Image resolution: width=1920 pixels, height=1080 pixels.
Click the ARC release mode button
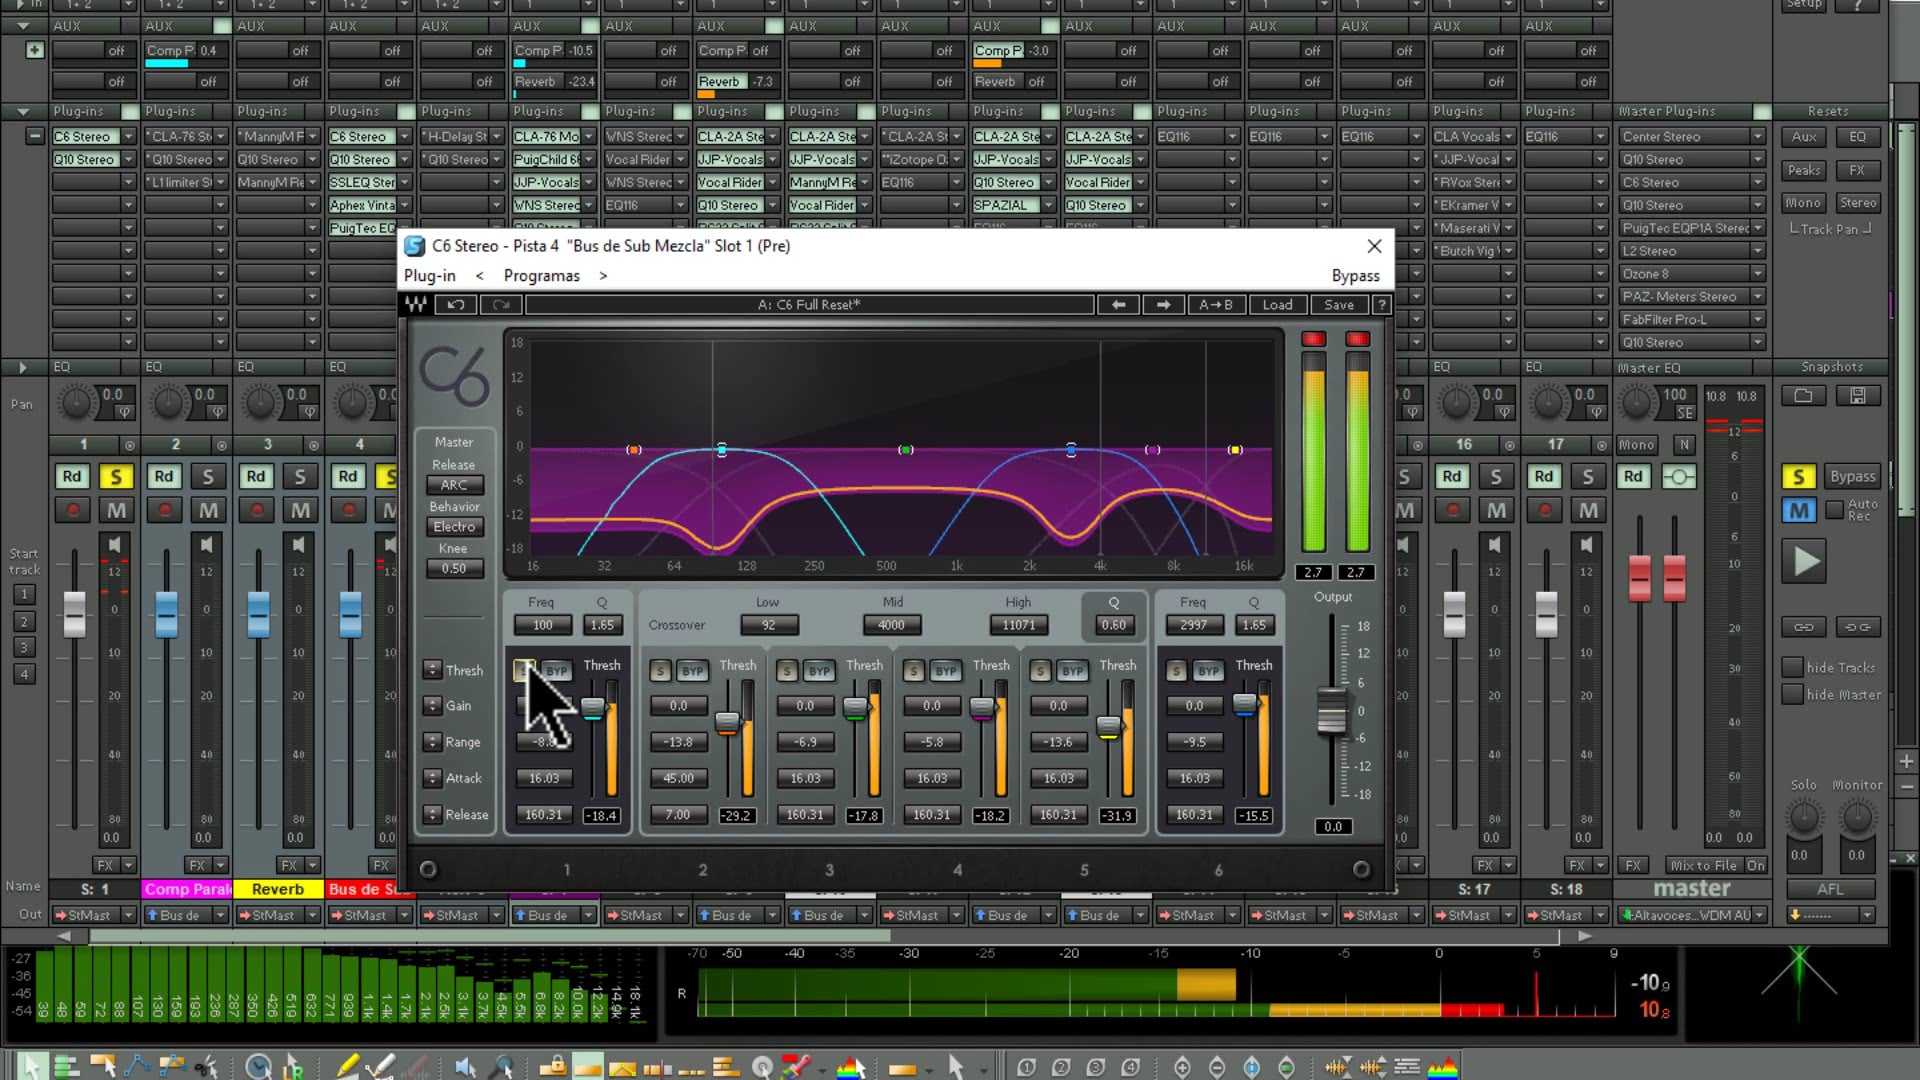pyautogui.click(x=454, y=485)
